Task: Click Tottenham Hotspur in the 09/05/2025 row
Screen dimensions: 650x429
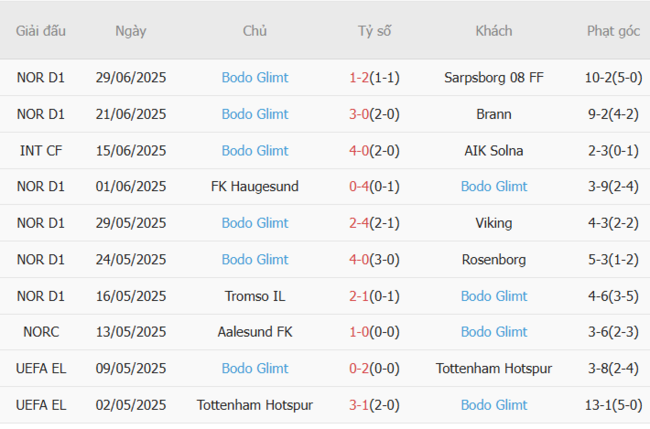Action: click(x=494, y=368)
